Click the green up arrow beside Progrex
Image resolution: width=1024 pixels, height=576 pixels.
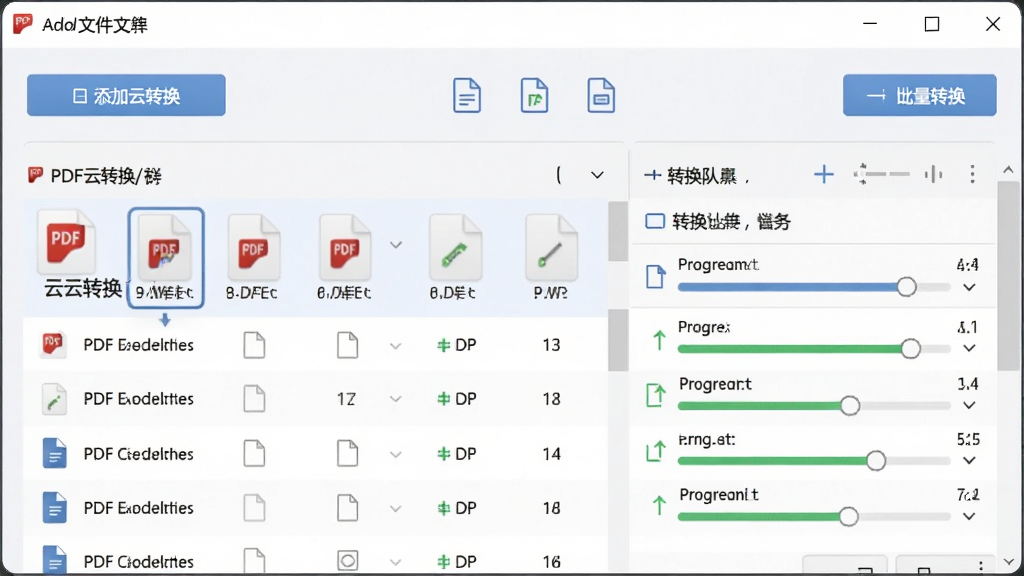point(659,340)
